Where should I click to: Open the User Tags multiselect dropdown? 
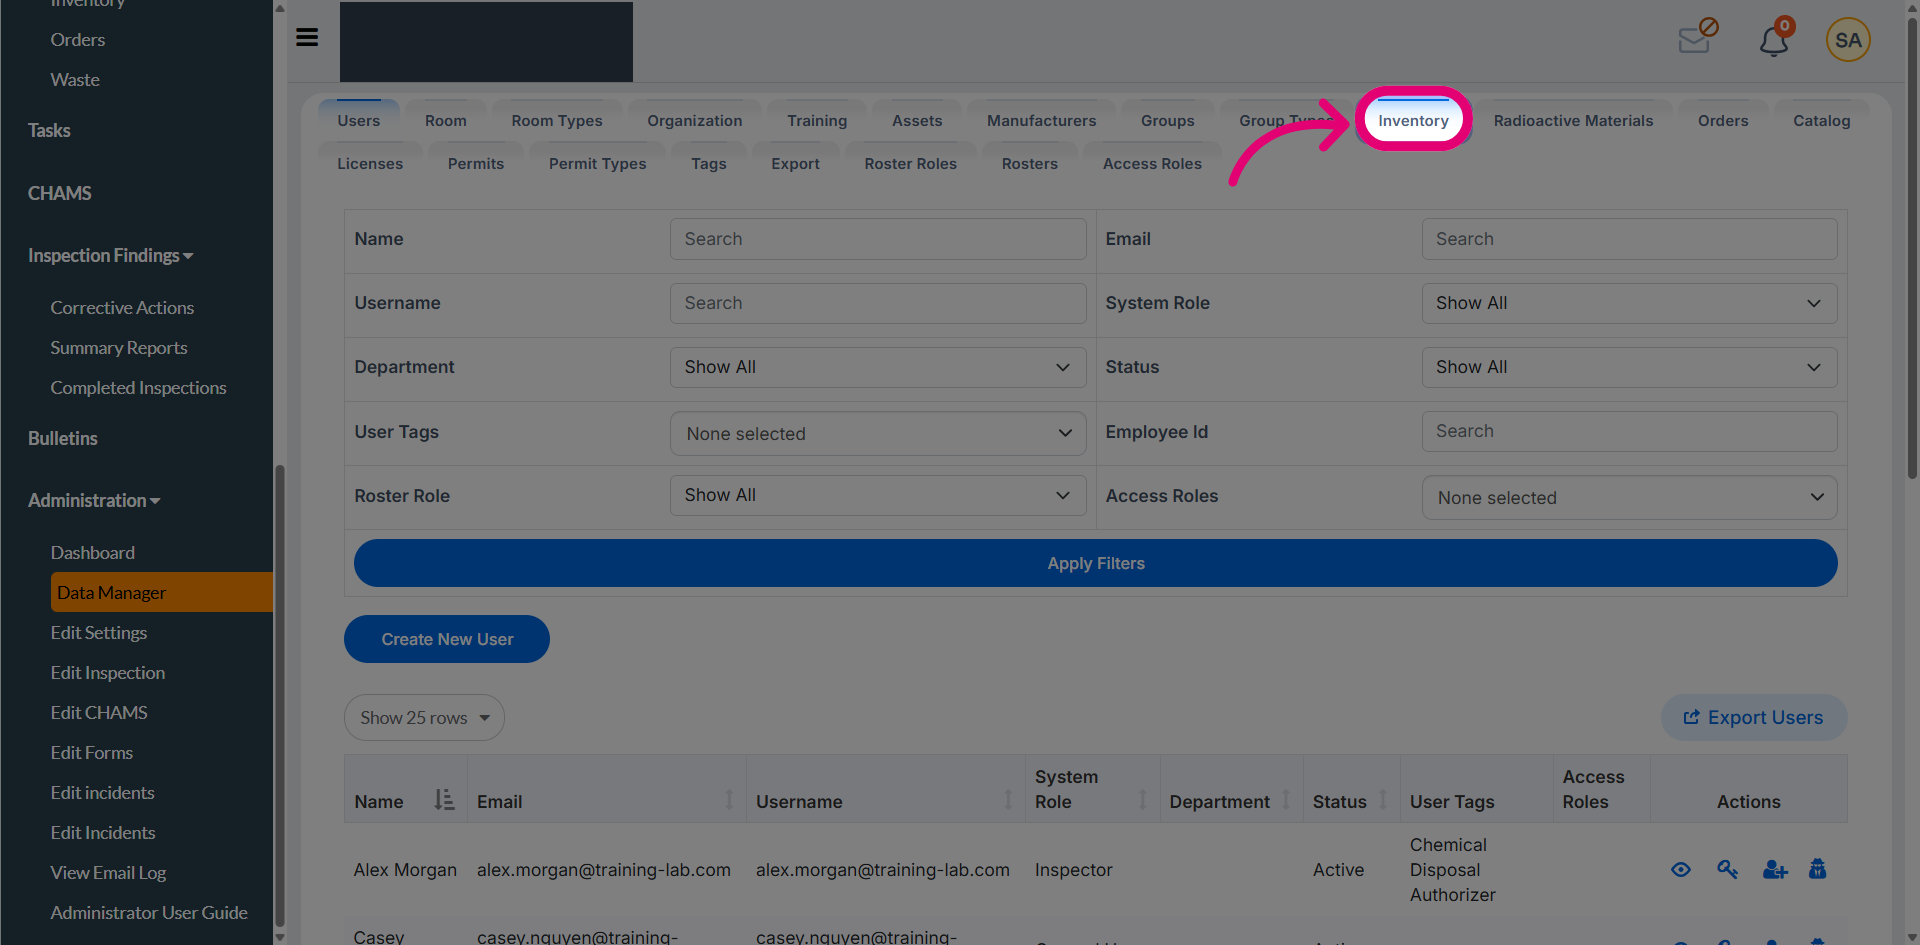point(878,433)
